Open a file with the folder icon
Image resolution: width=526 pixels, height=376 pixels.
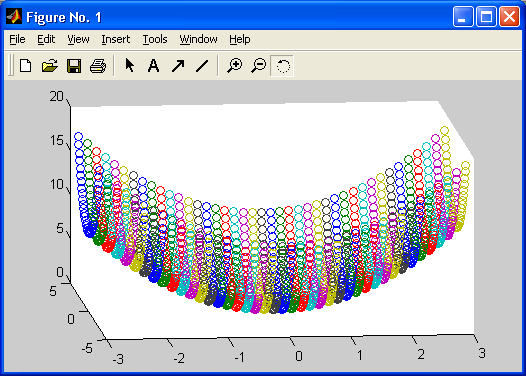point(50,66)
